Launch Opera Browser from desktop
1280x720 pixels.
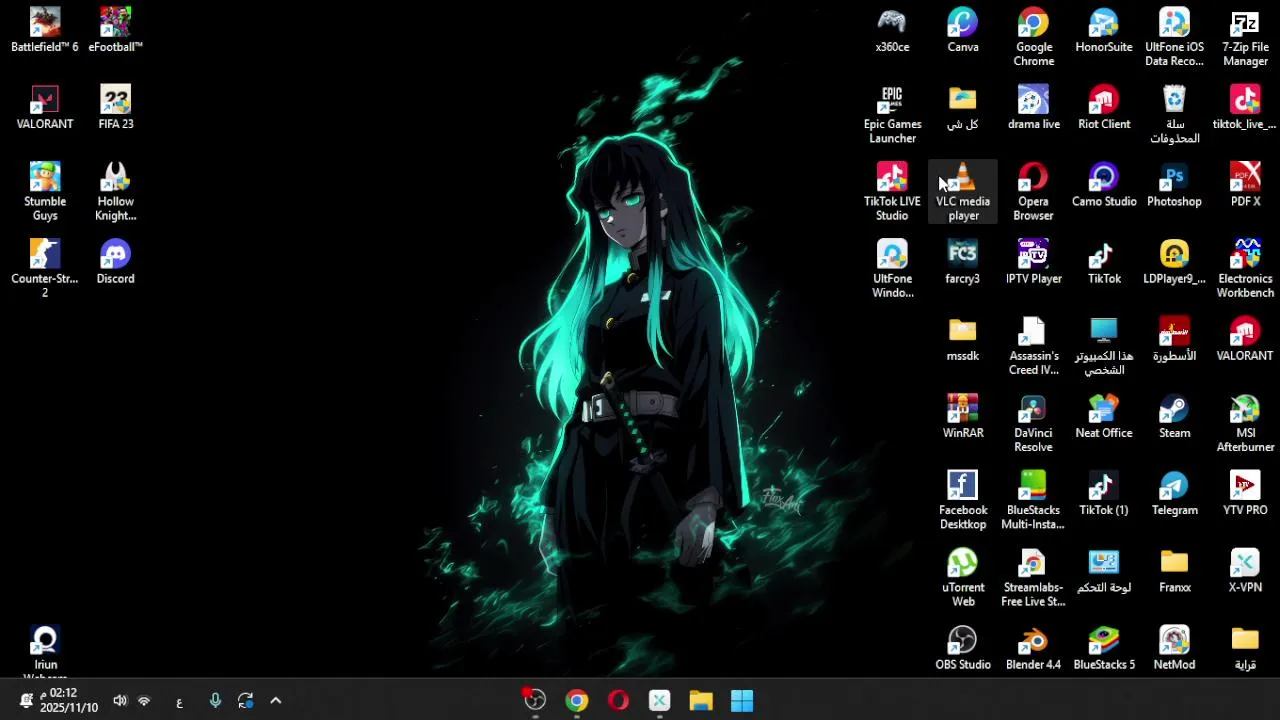pyautogui.click(x=1034, y=191)
